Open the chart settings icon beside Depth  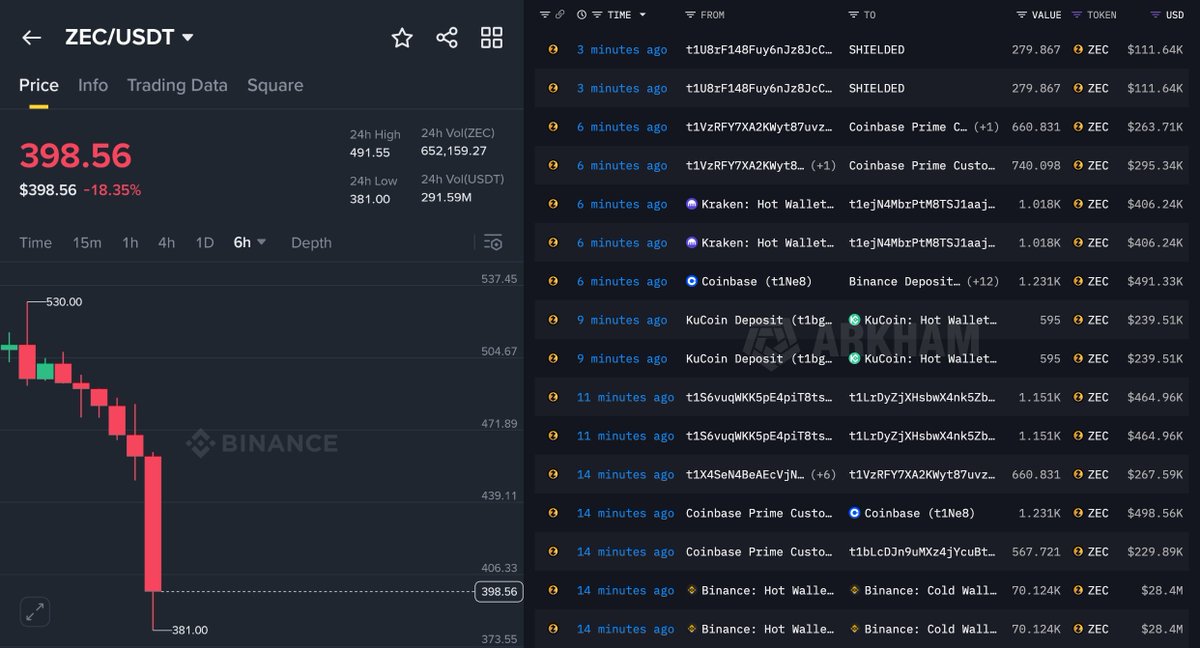click(492, 242)
